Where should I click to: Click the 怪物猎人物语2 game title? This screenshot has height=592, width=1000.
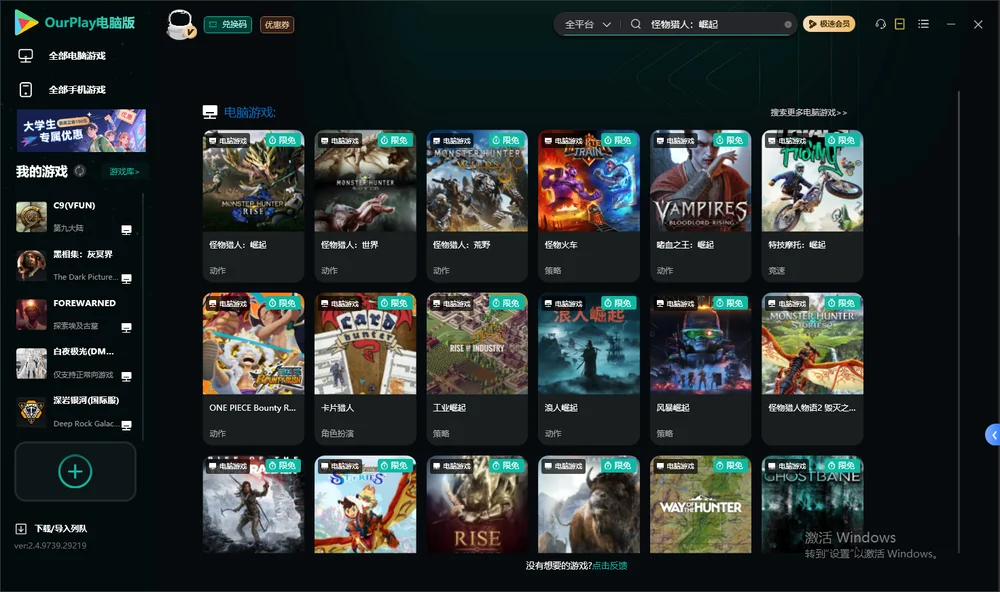pos(812,408)
